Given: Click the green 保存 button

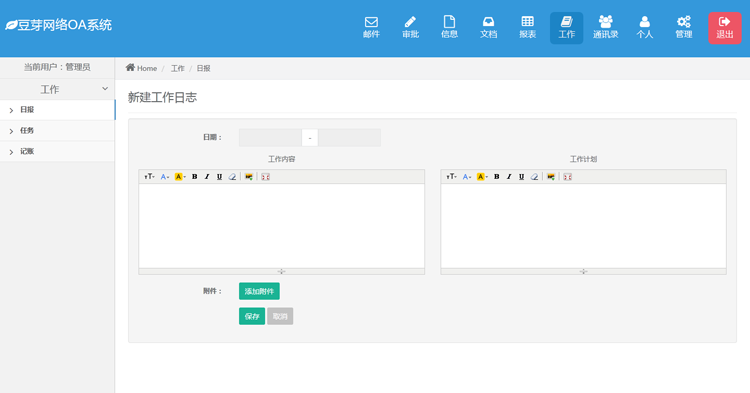Looking at the screenshot, I should click(252, 316).
